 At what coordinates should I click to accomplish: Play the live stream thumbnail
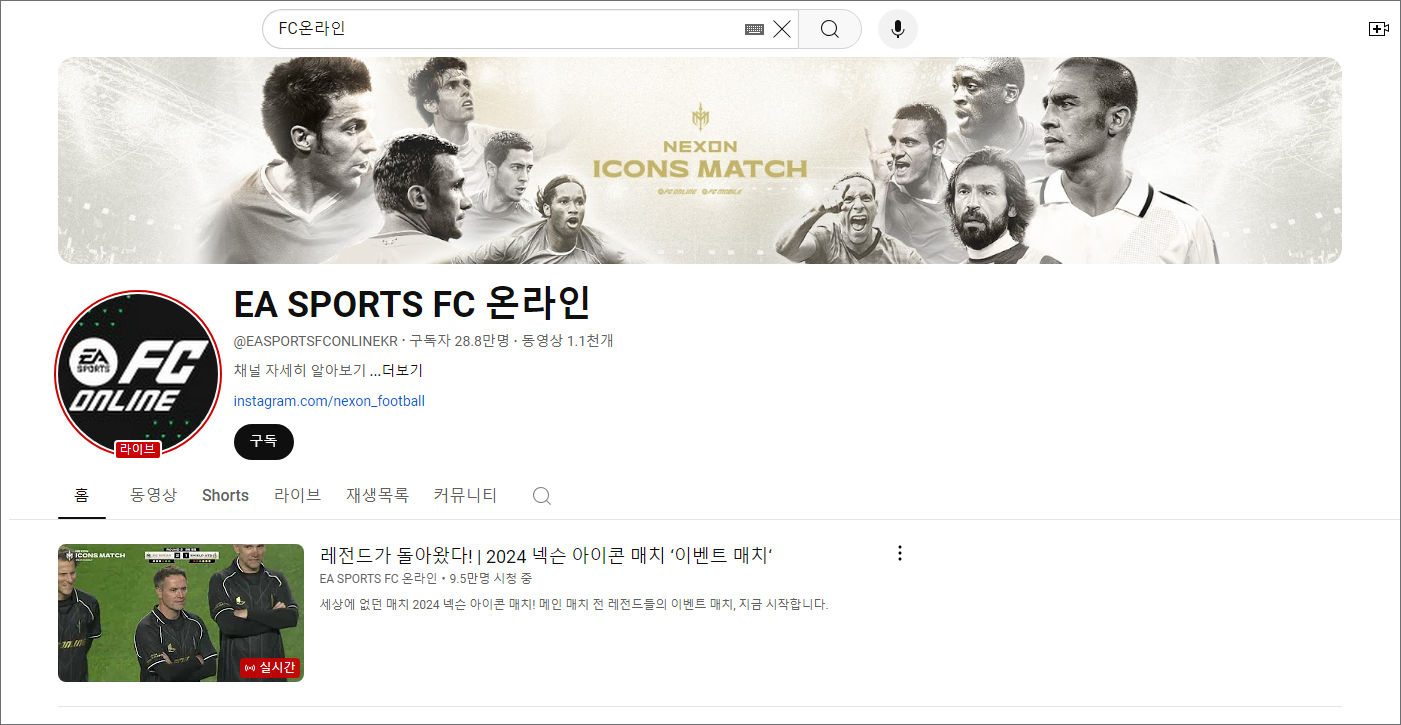181,613
